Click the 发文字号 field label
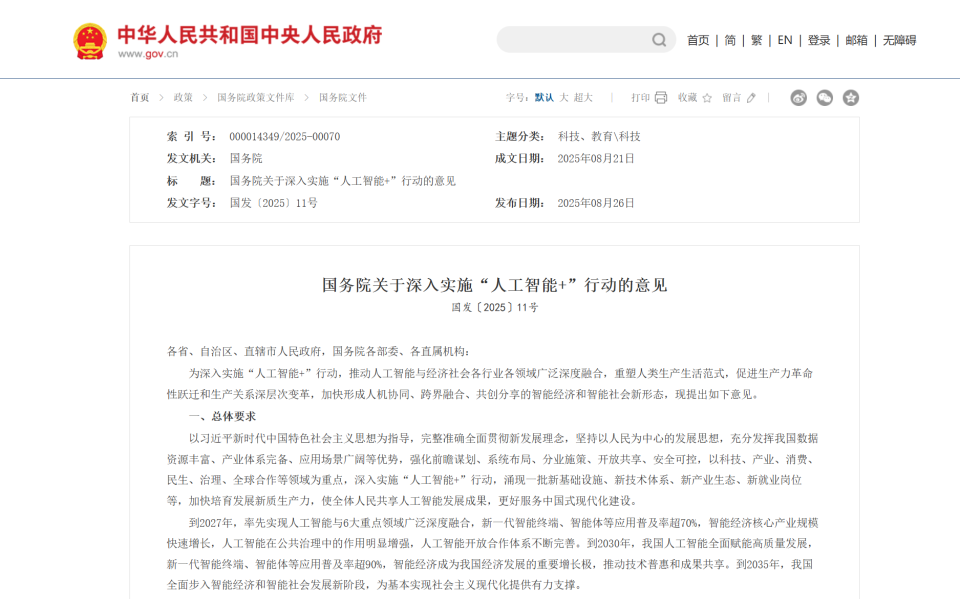 192,203
